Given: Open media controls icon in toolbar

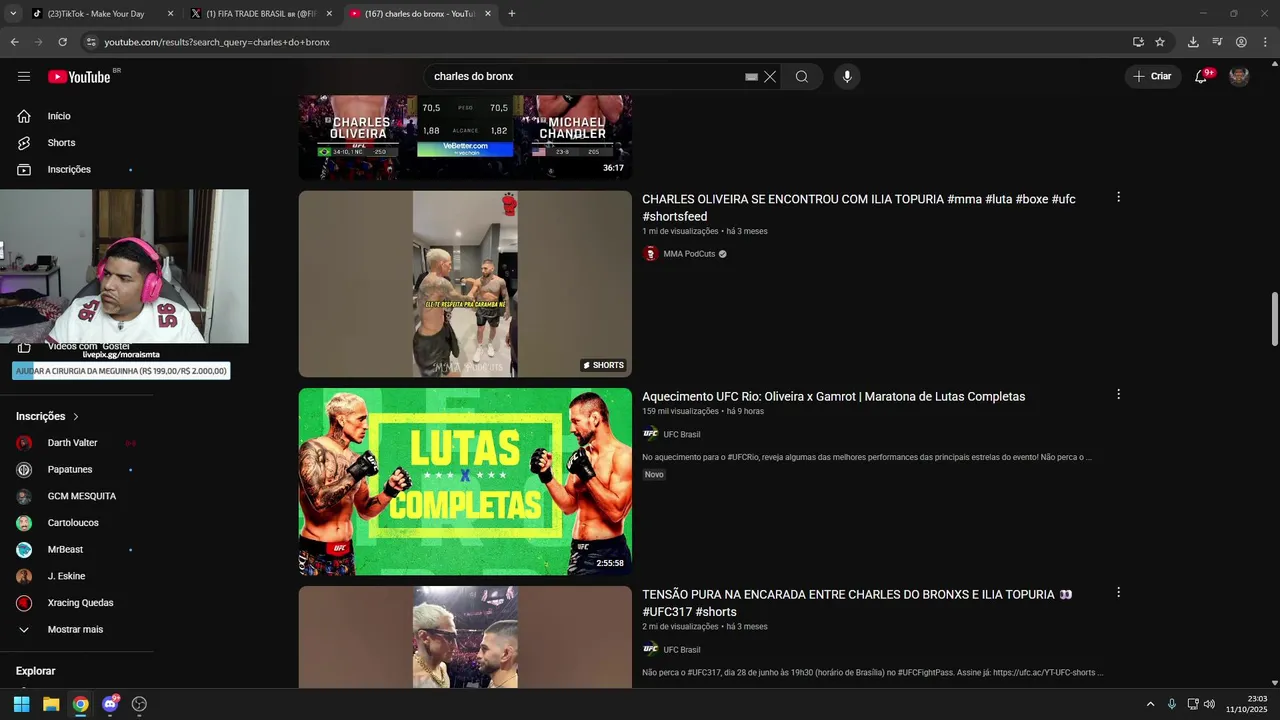Looking at the screenshot, I should tap(1217, 42).
